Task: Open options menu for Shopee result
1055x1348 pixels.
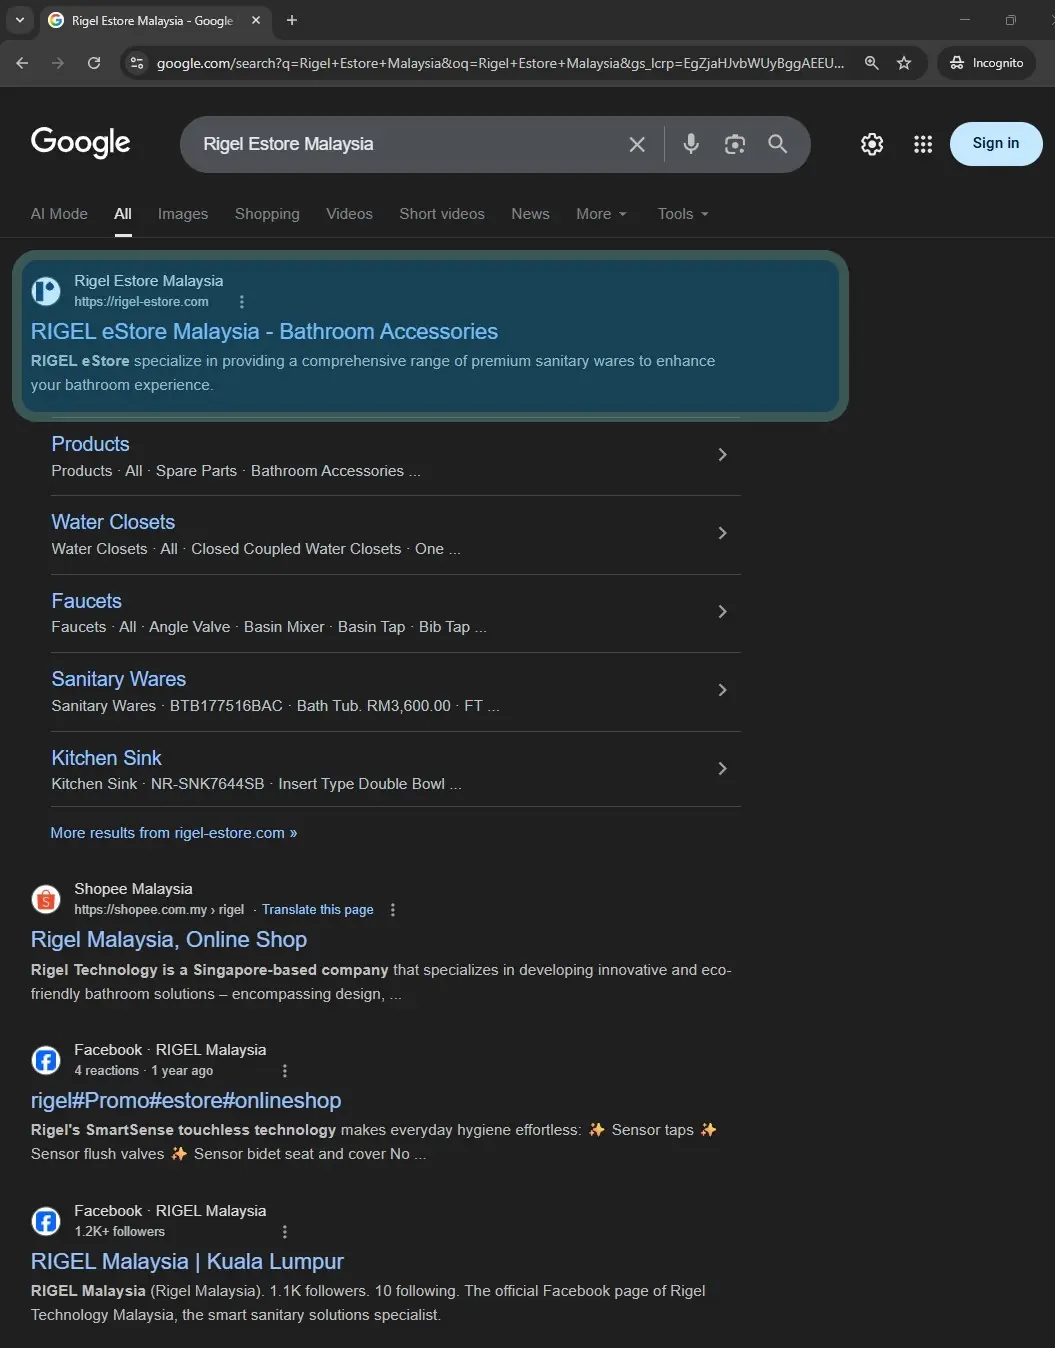Action: (x=392, y=910)
